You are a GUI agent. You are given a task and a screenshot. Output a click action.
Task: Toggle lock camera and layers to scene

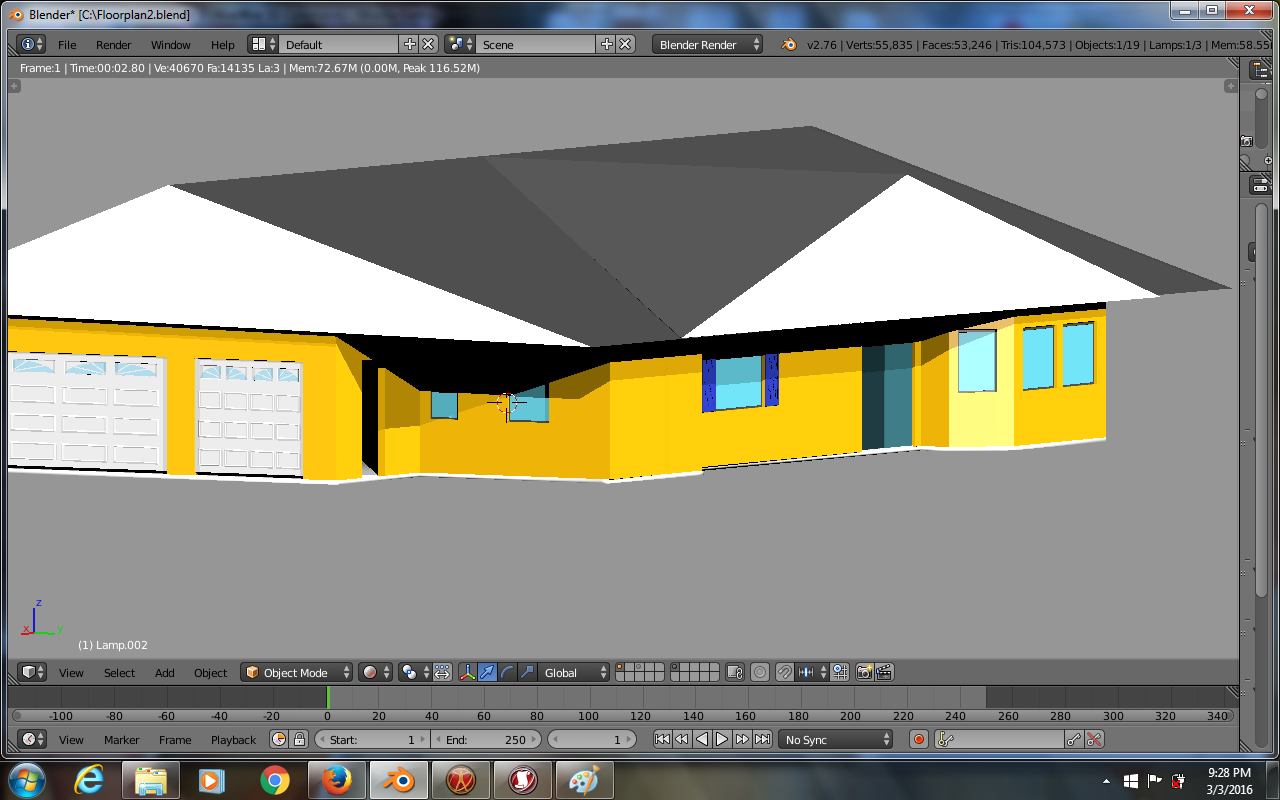tap(735, 672)
